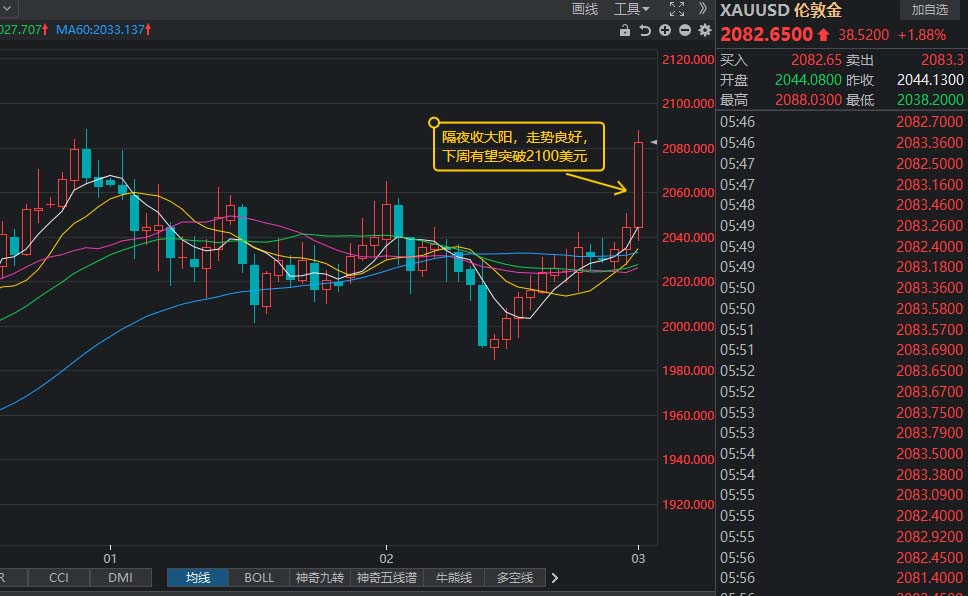Click the 昨收 value 2044.1300

[930, 80]
